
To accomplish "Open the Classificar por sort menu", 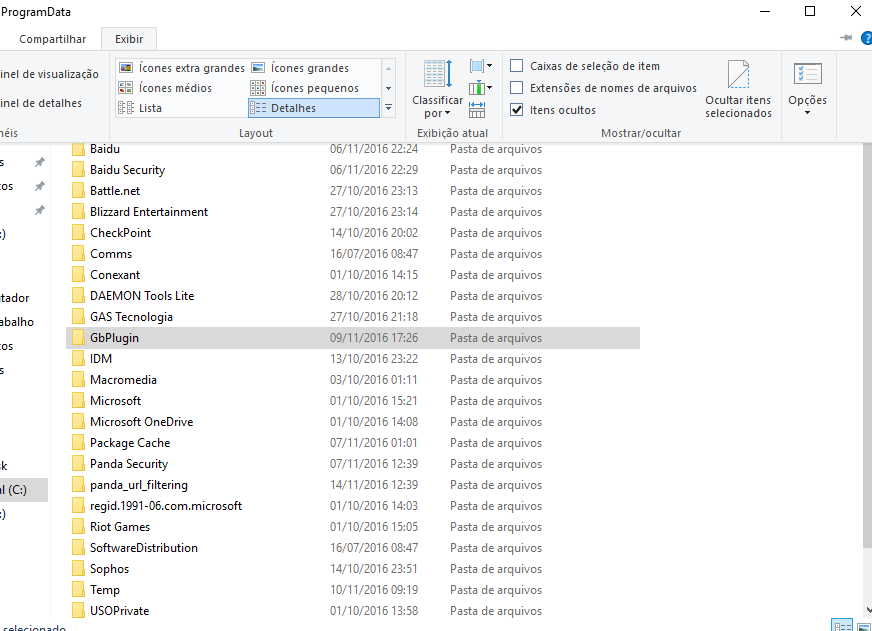I will [x=437, y=89].
